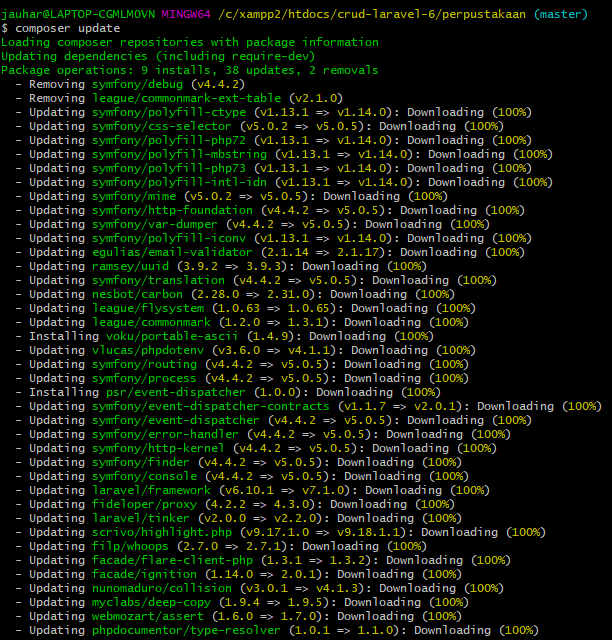Click package name 'symfony/polyfill-mbstring'
Screen dimensions: 612x640
(179, 154)
